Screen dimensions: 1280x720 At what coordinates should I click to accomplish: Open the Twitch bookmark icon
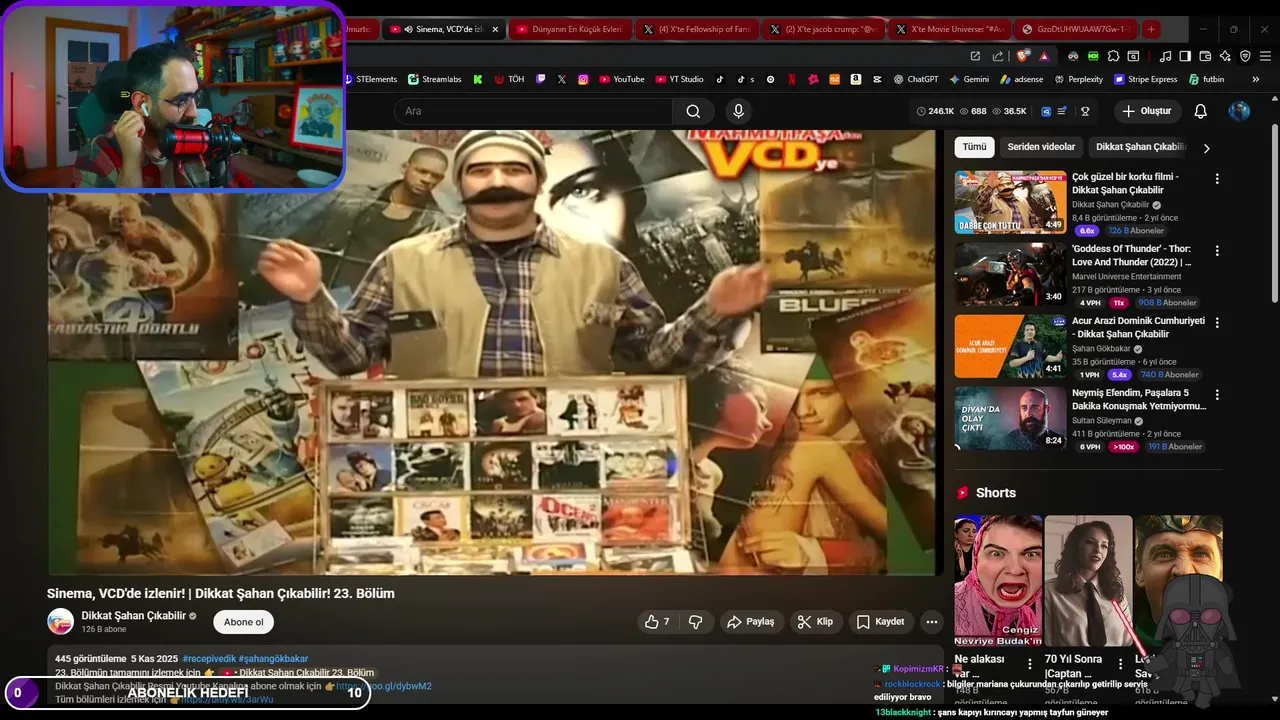pos(541,79)
